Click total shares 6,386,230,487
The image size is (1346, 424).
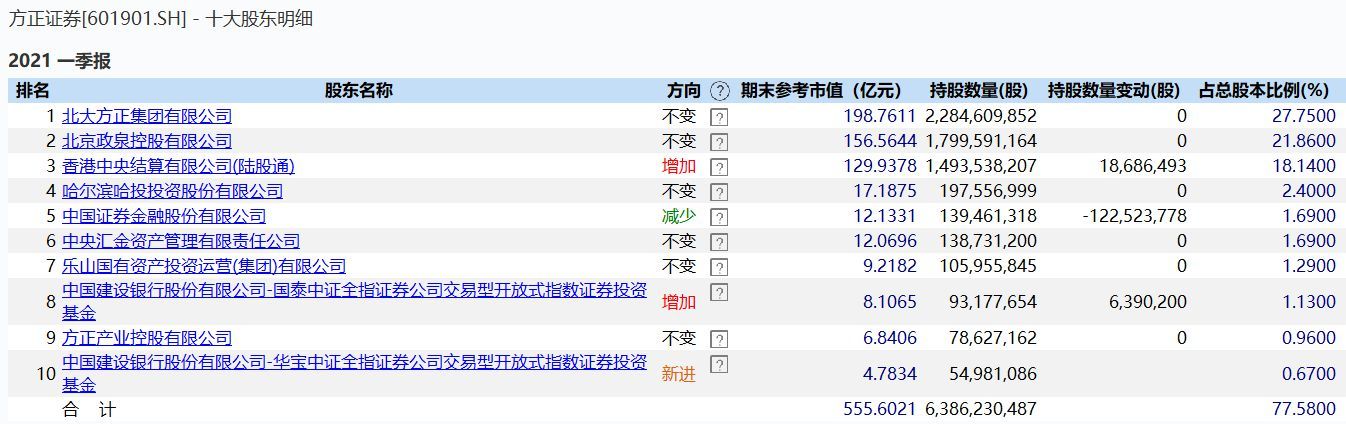(981, 409)
